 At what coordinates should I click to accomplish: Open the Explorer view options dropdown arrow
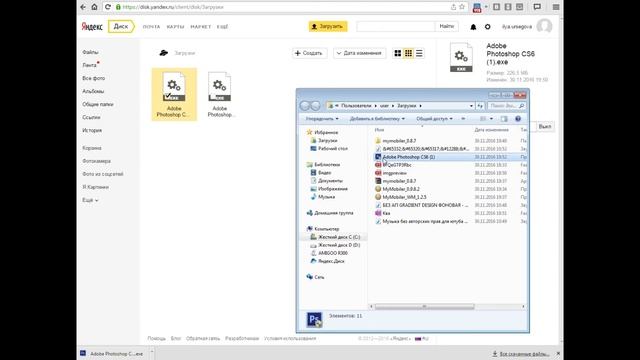pyautogui.click(x=491, y=119)
